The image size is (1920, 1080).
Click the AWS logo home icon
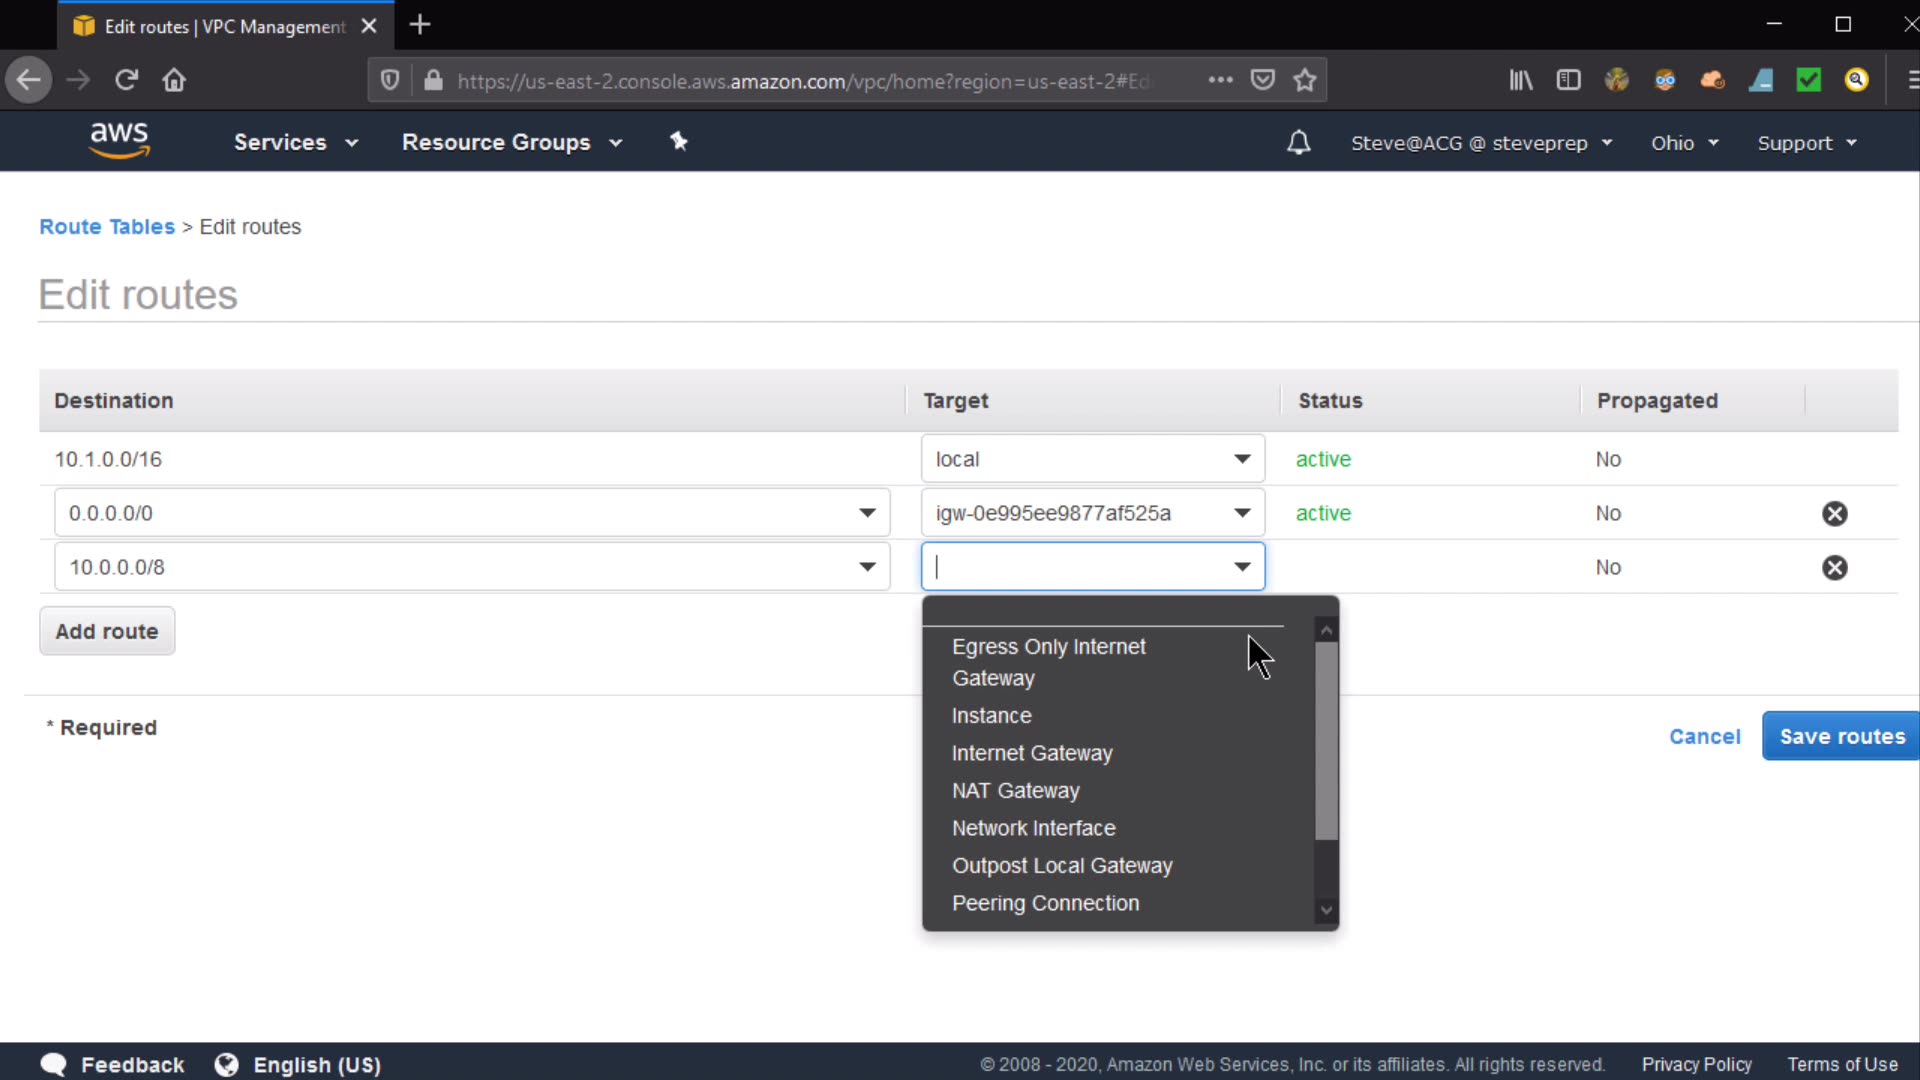click(x=119, y=140)
